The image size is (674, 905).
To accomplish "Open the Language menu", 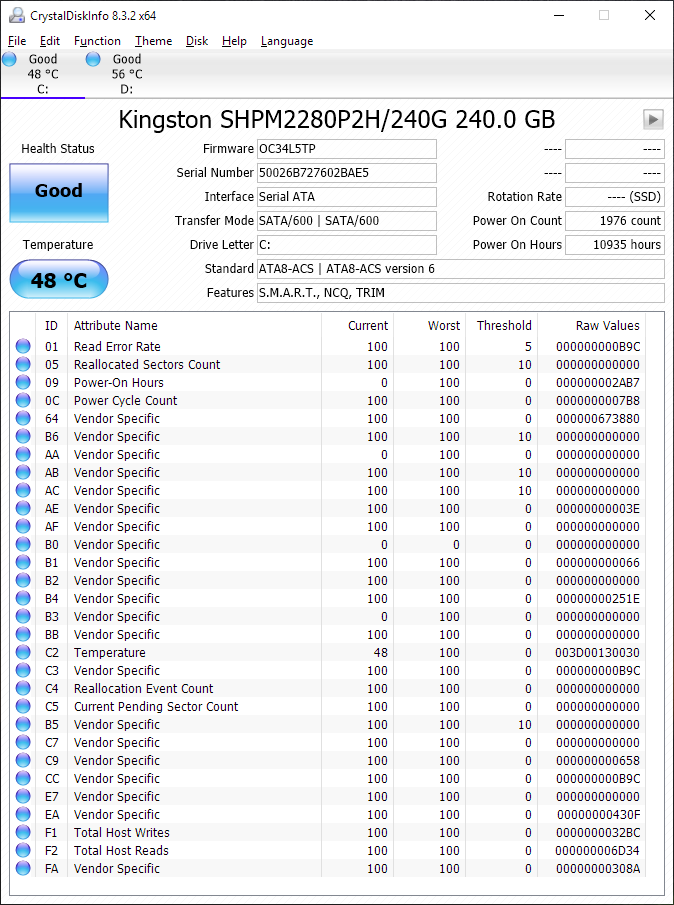I will (287, 41).
